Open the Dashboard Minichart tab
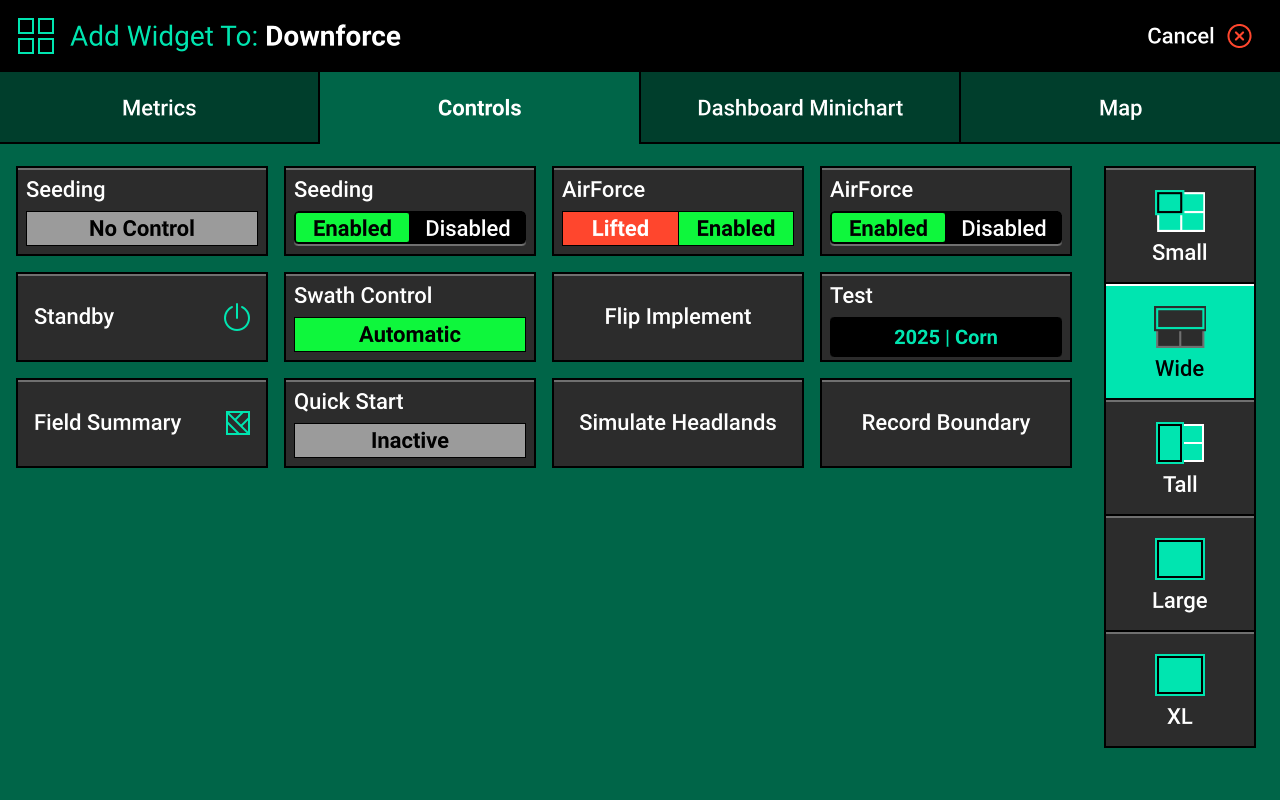This screenshot has height=800, width=1280. tap(800, 107)
